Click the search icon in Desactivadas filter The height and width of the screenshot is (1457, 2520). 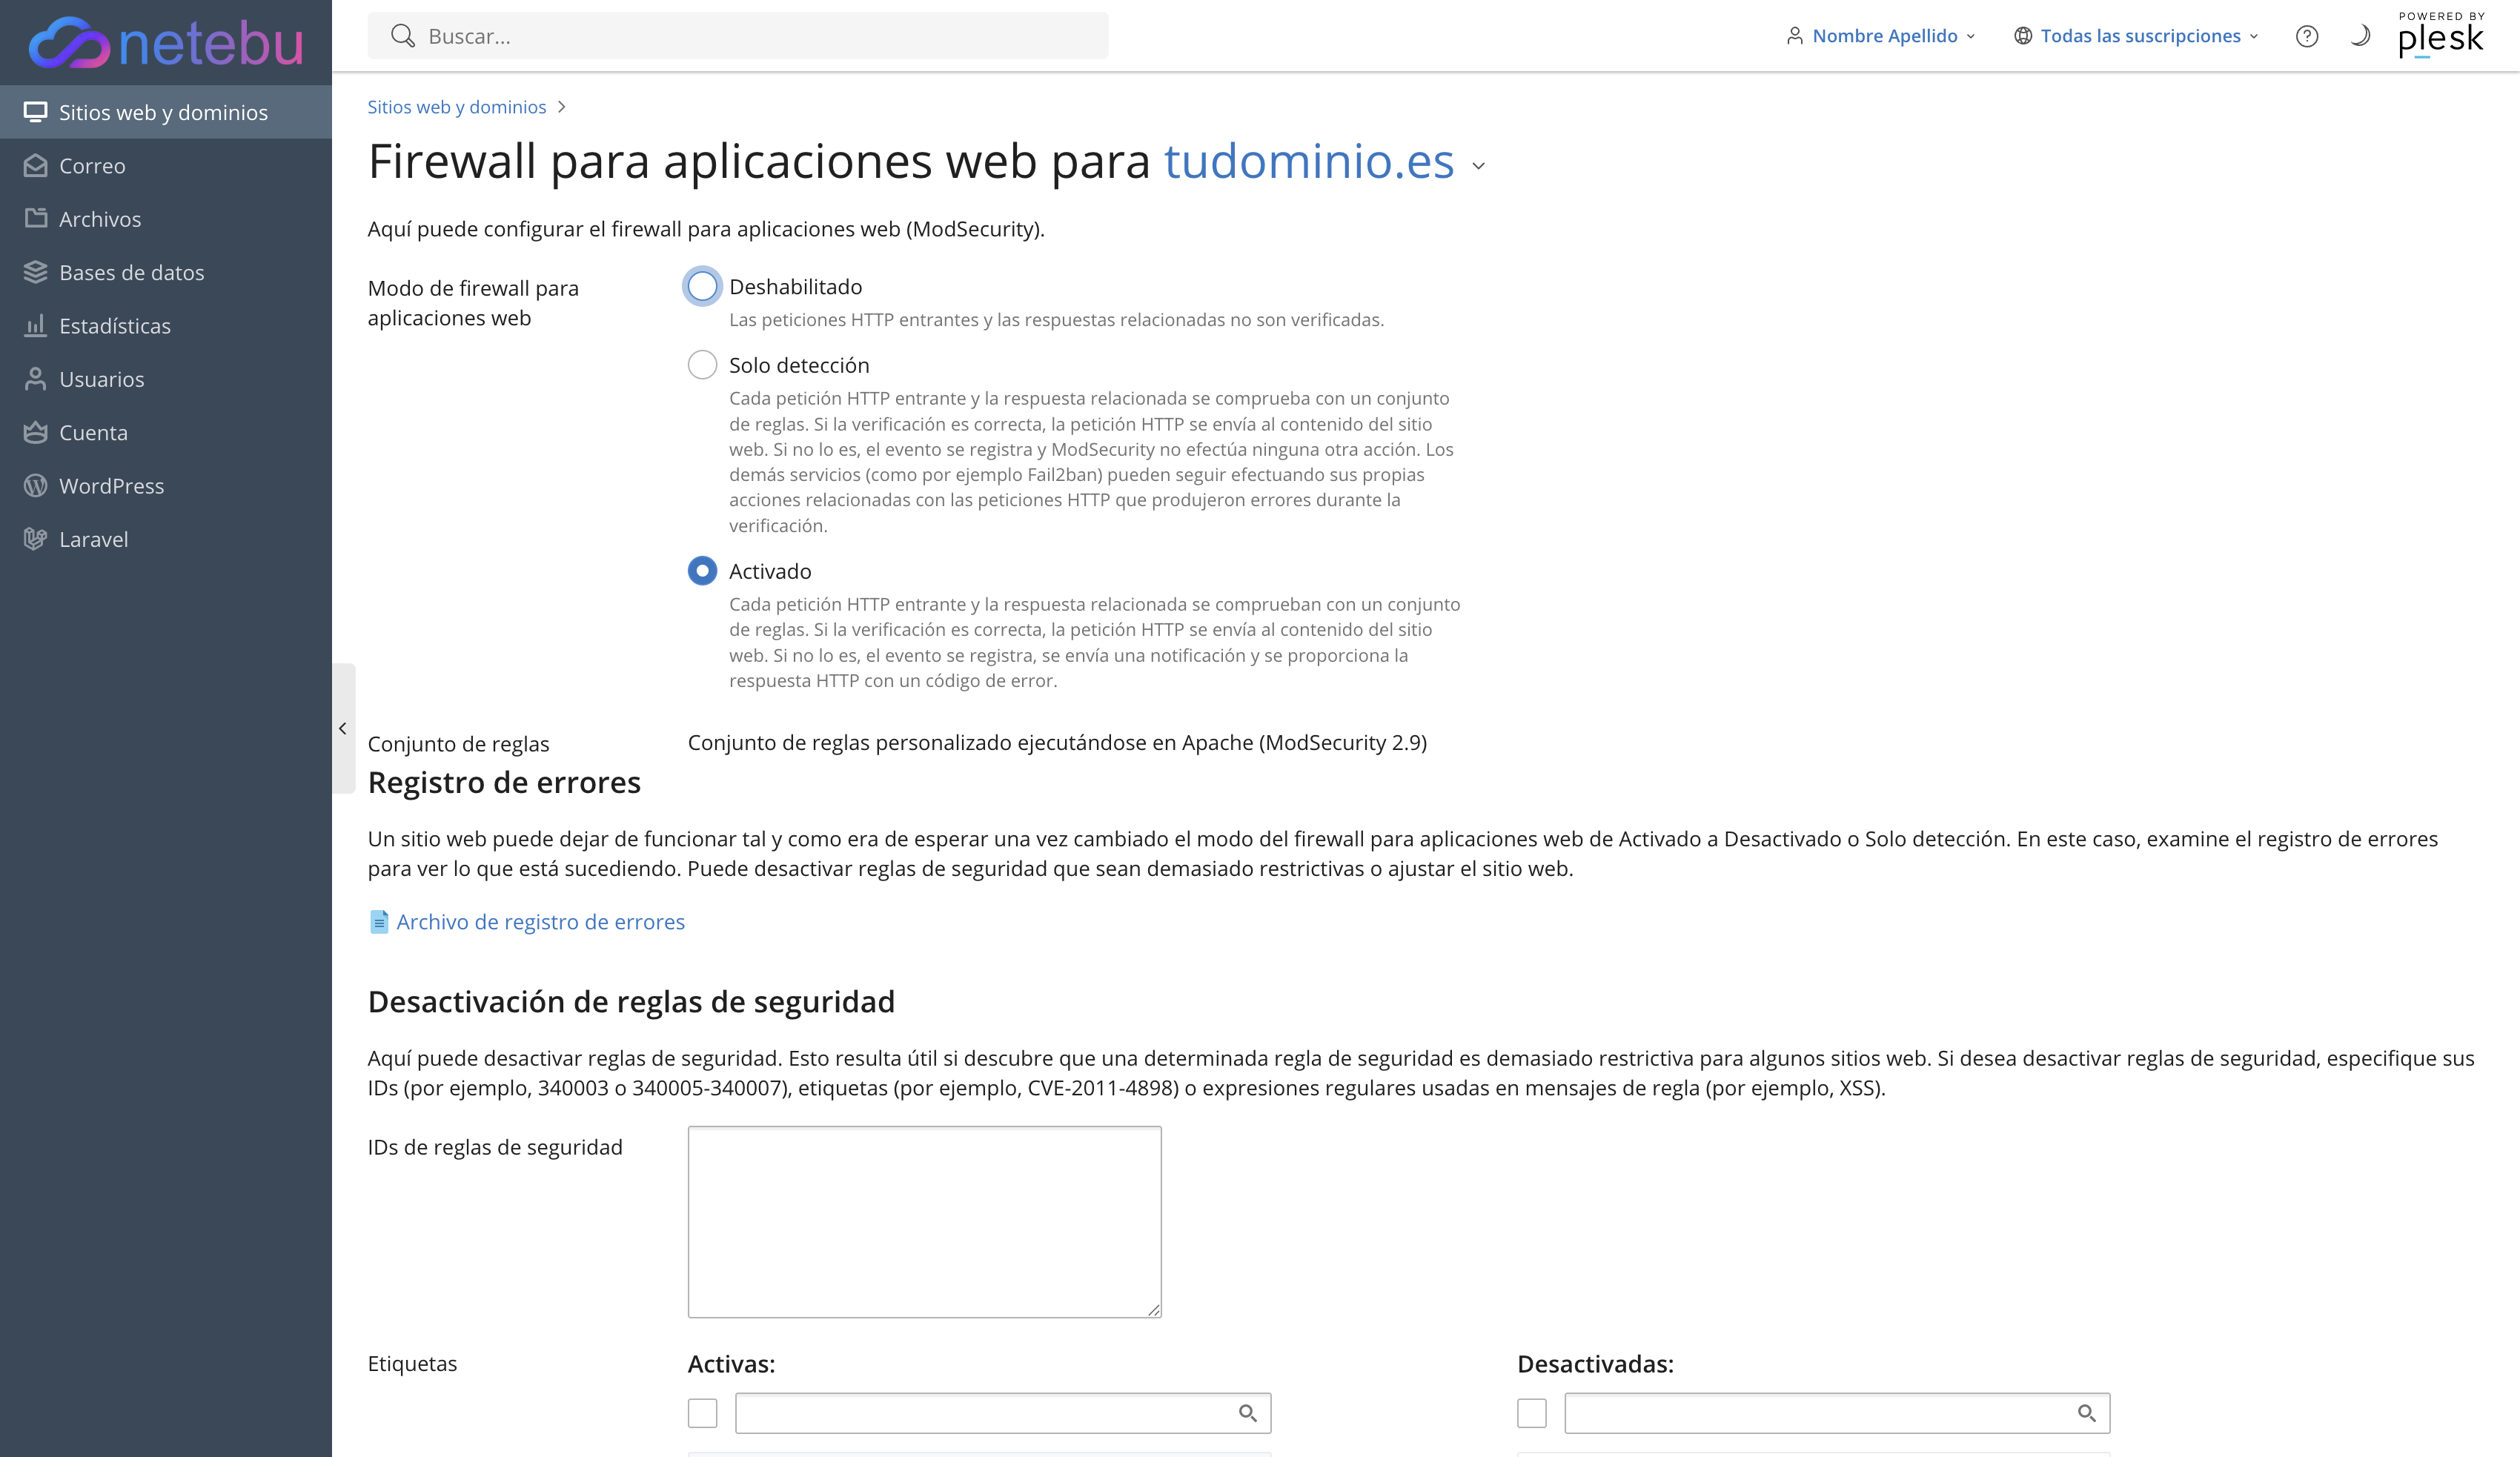[2087, 1413]
